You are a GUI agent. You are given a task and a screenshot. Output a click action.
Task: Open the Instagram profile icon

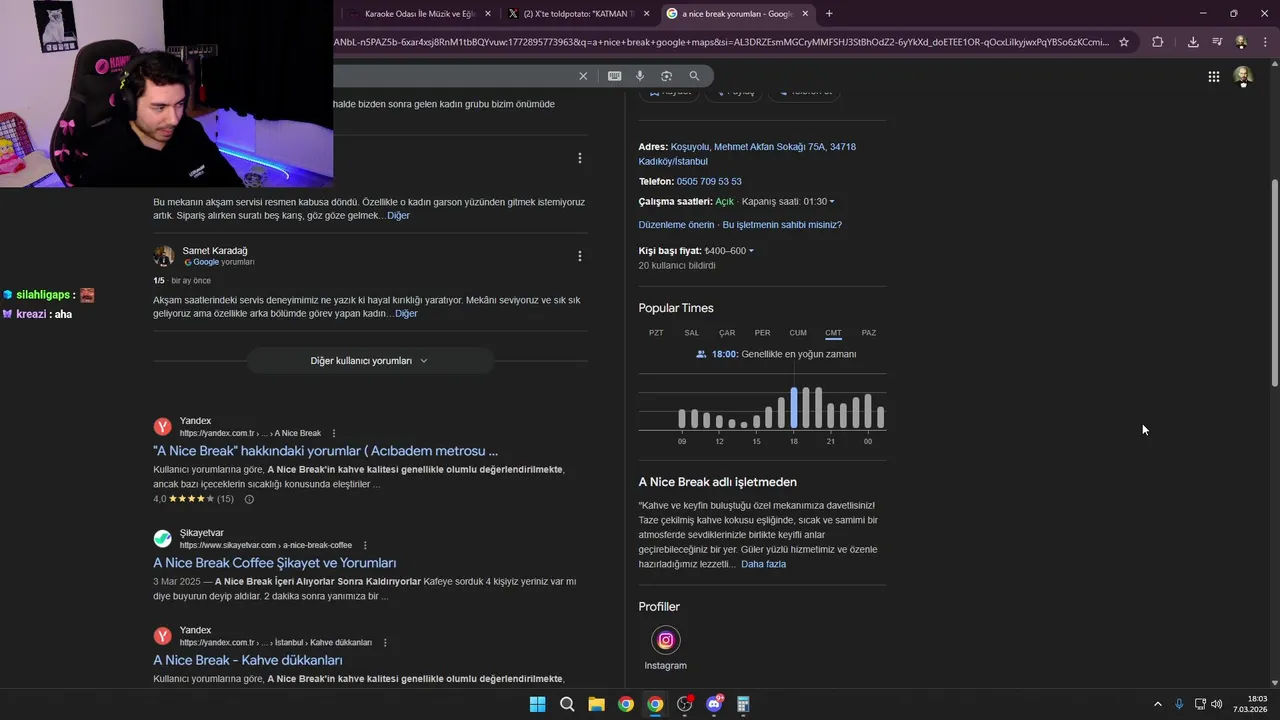pyautogui.click(x=665, y=640)
